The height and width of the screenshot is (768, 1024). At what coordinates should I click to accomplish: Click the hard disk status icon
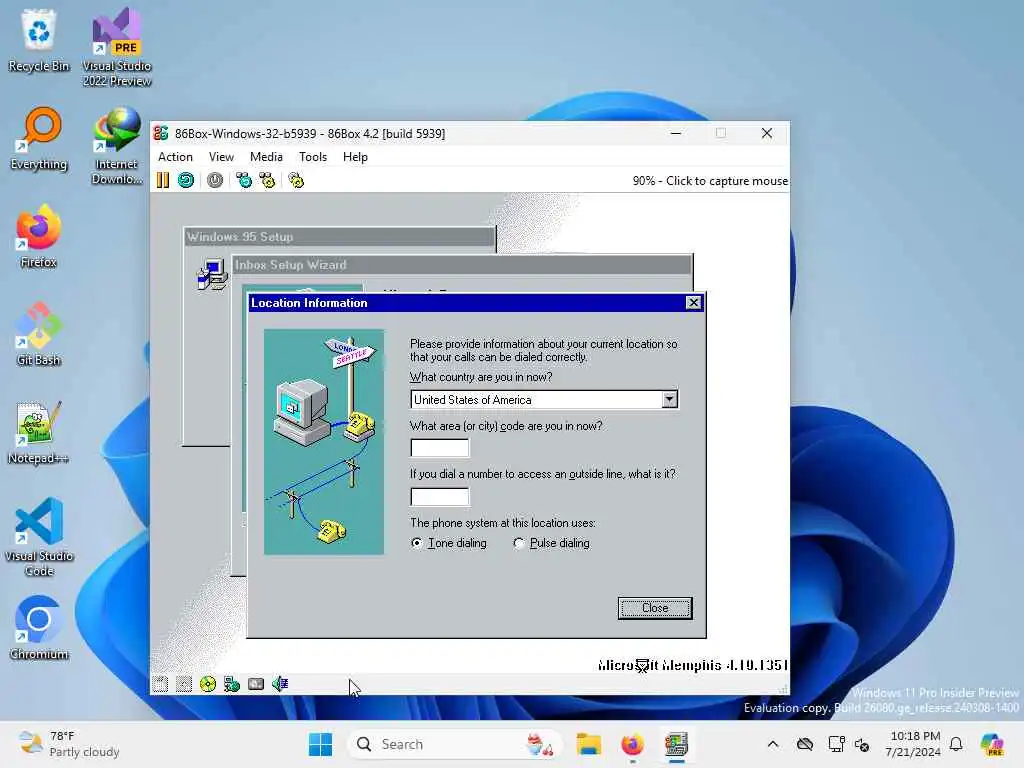(256, 684)
